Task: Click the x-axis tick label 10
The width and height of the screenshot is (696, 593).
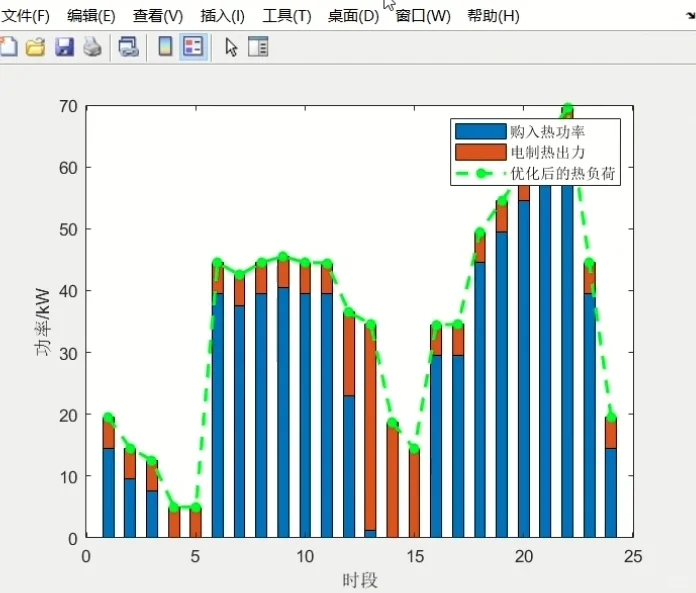Action: [305, 556]
